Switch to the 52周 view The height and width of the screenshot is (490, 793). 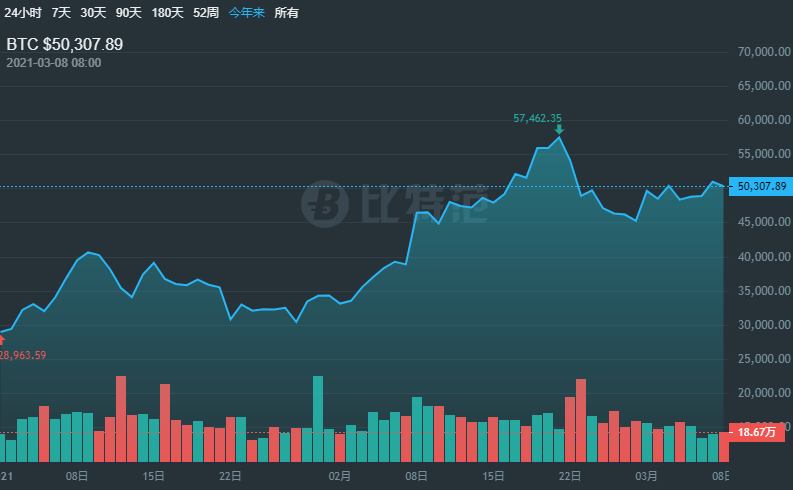(x=206, y=13)
